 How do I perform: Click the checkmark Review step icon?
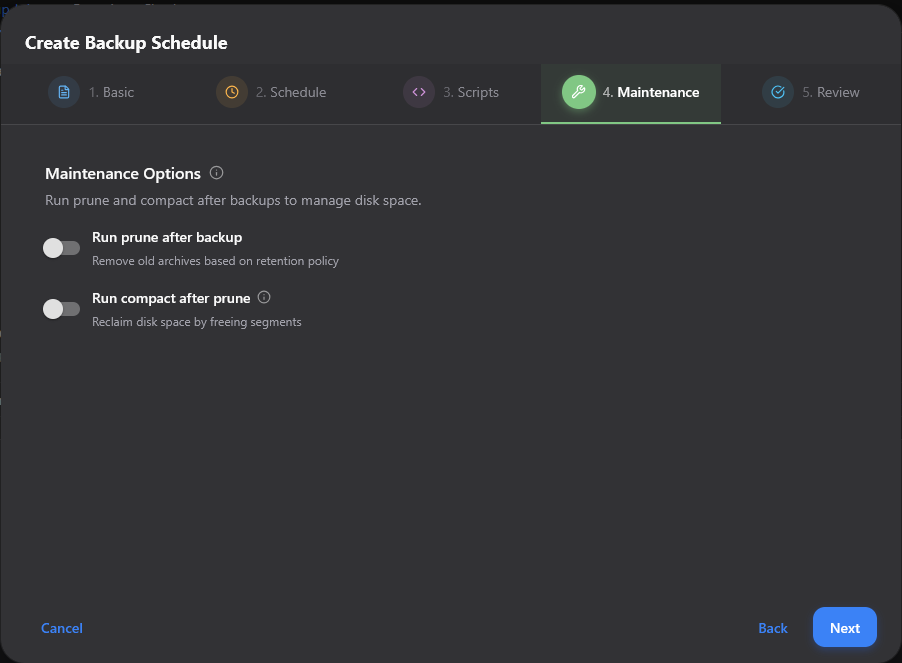coord(778,92)
